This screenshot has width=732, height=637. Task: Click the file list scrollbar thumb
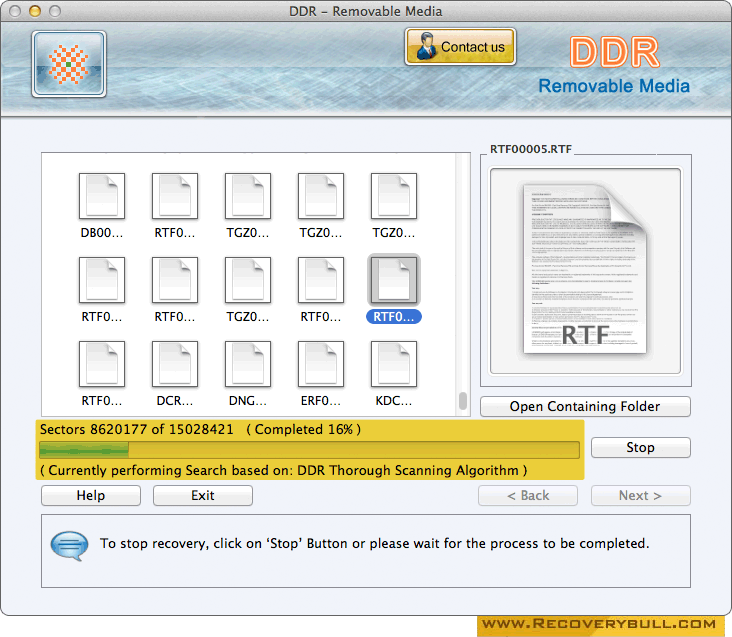[463, 401]
